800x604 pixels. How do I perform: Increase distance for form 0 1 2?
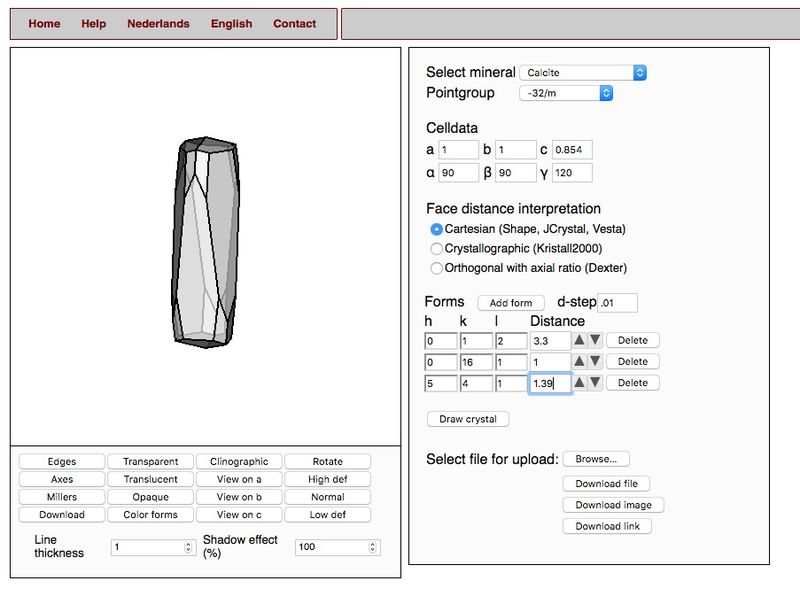579,340
